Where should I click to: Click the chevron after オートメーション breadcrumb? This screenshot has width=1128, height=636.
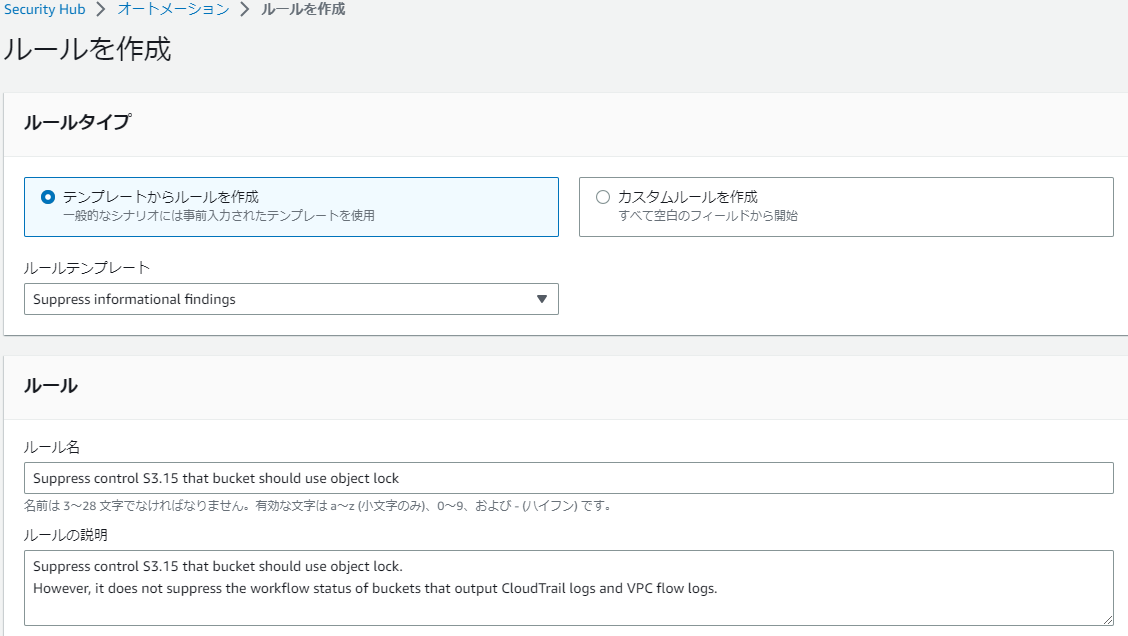[244, 9]
